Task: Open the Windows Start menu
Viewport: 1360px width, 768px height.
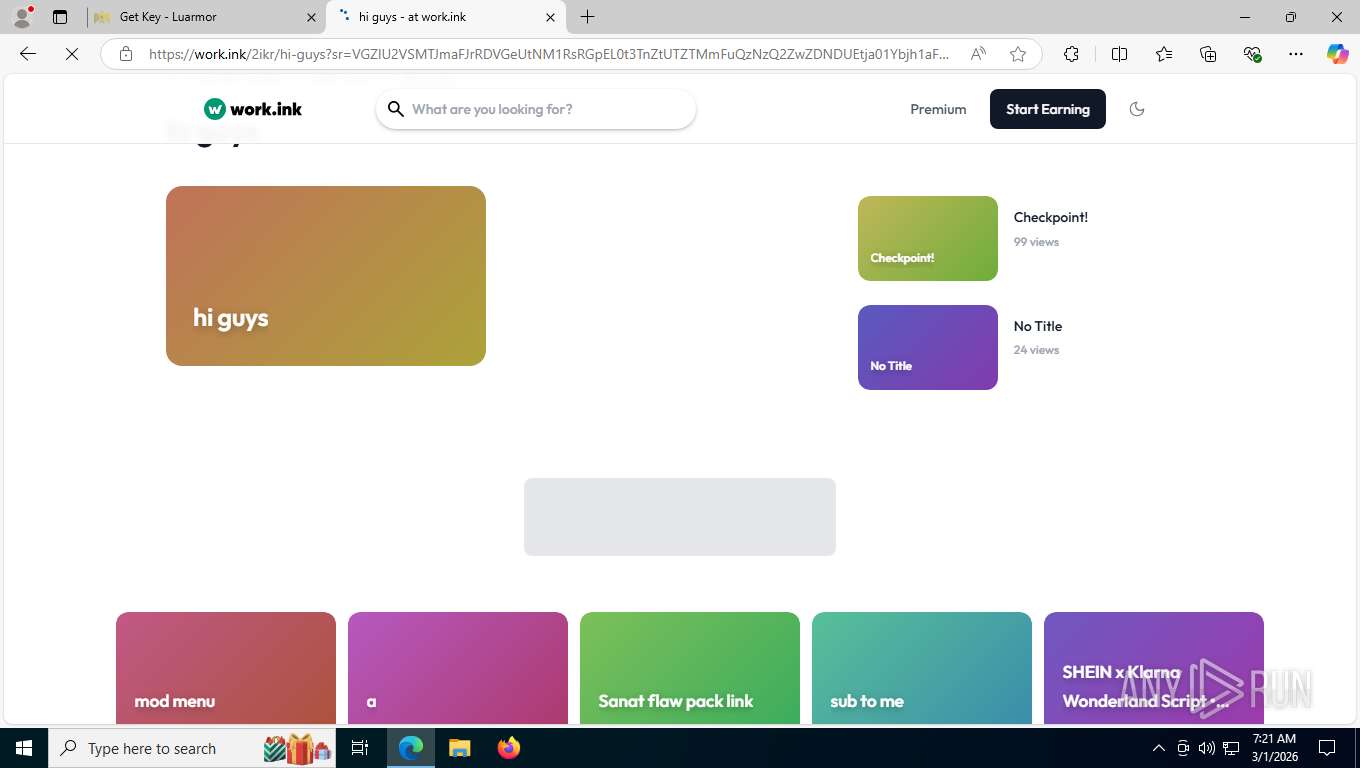Action: point(24,748)
